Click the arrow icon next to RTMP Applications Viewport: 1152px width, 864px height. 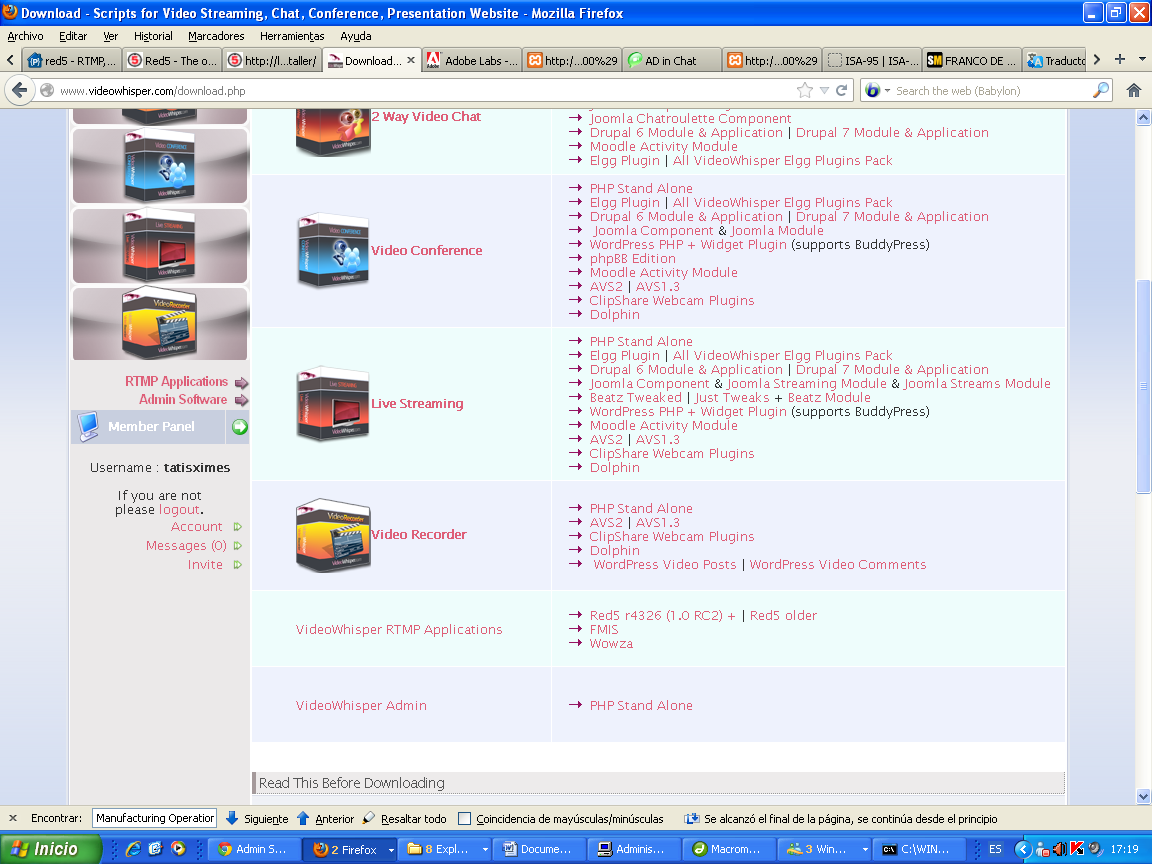[241, 383]
